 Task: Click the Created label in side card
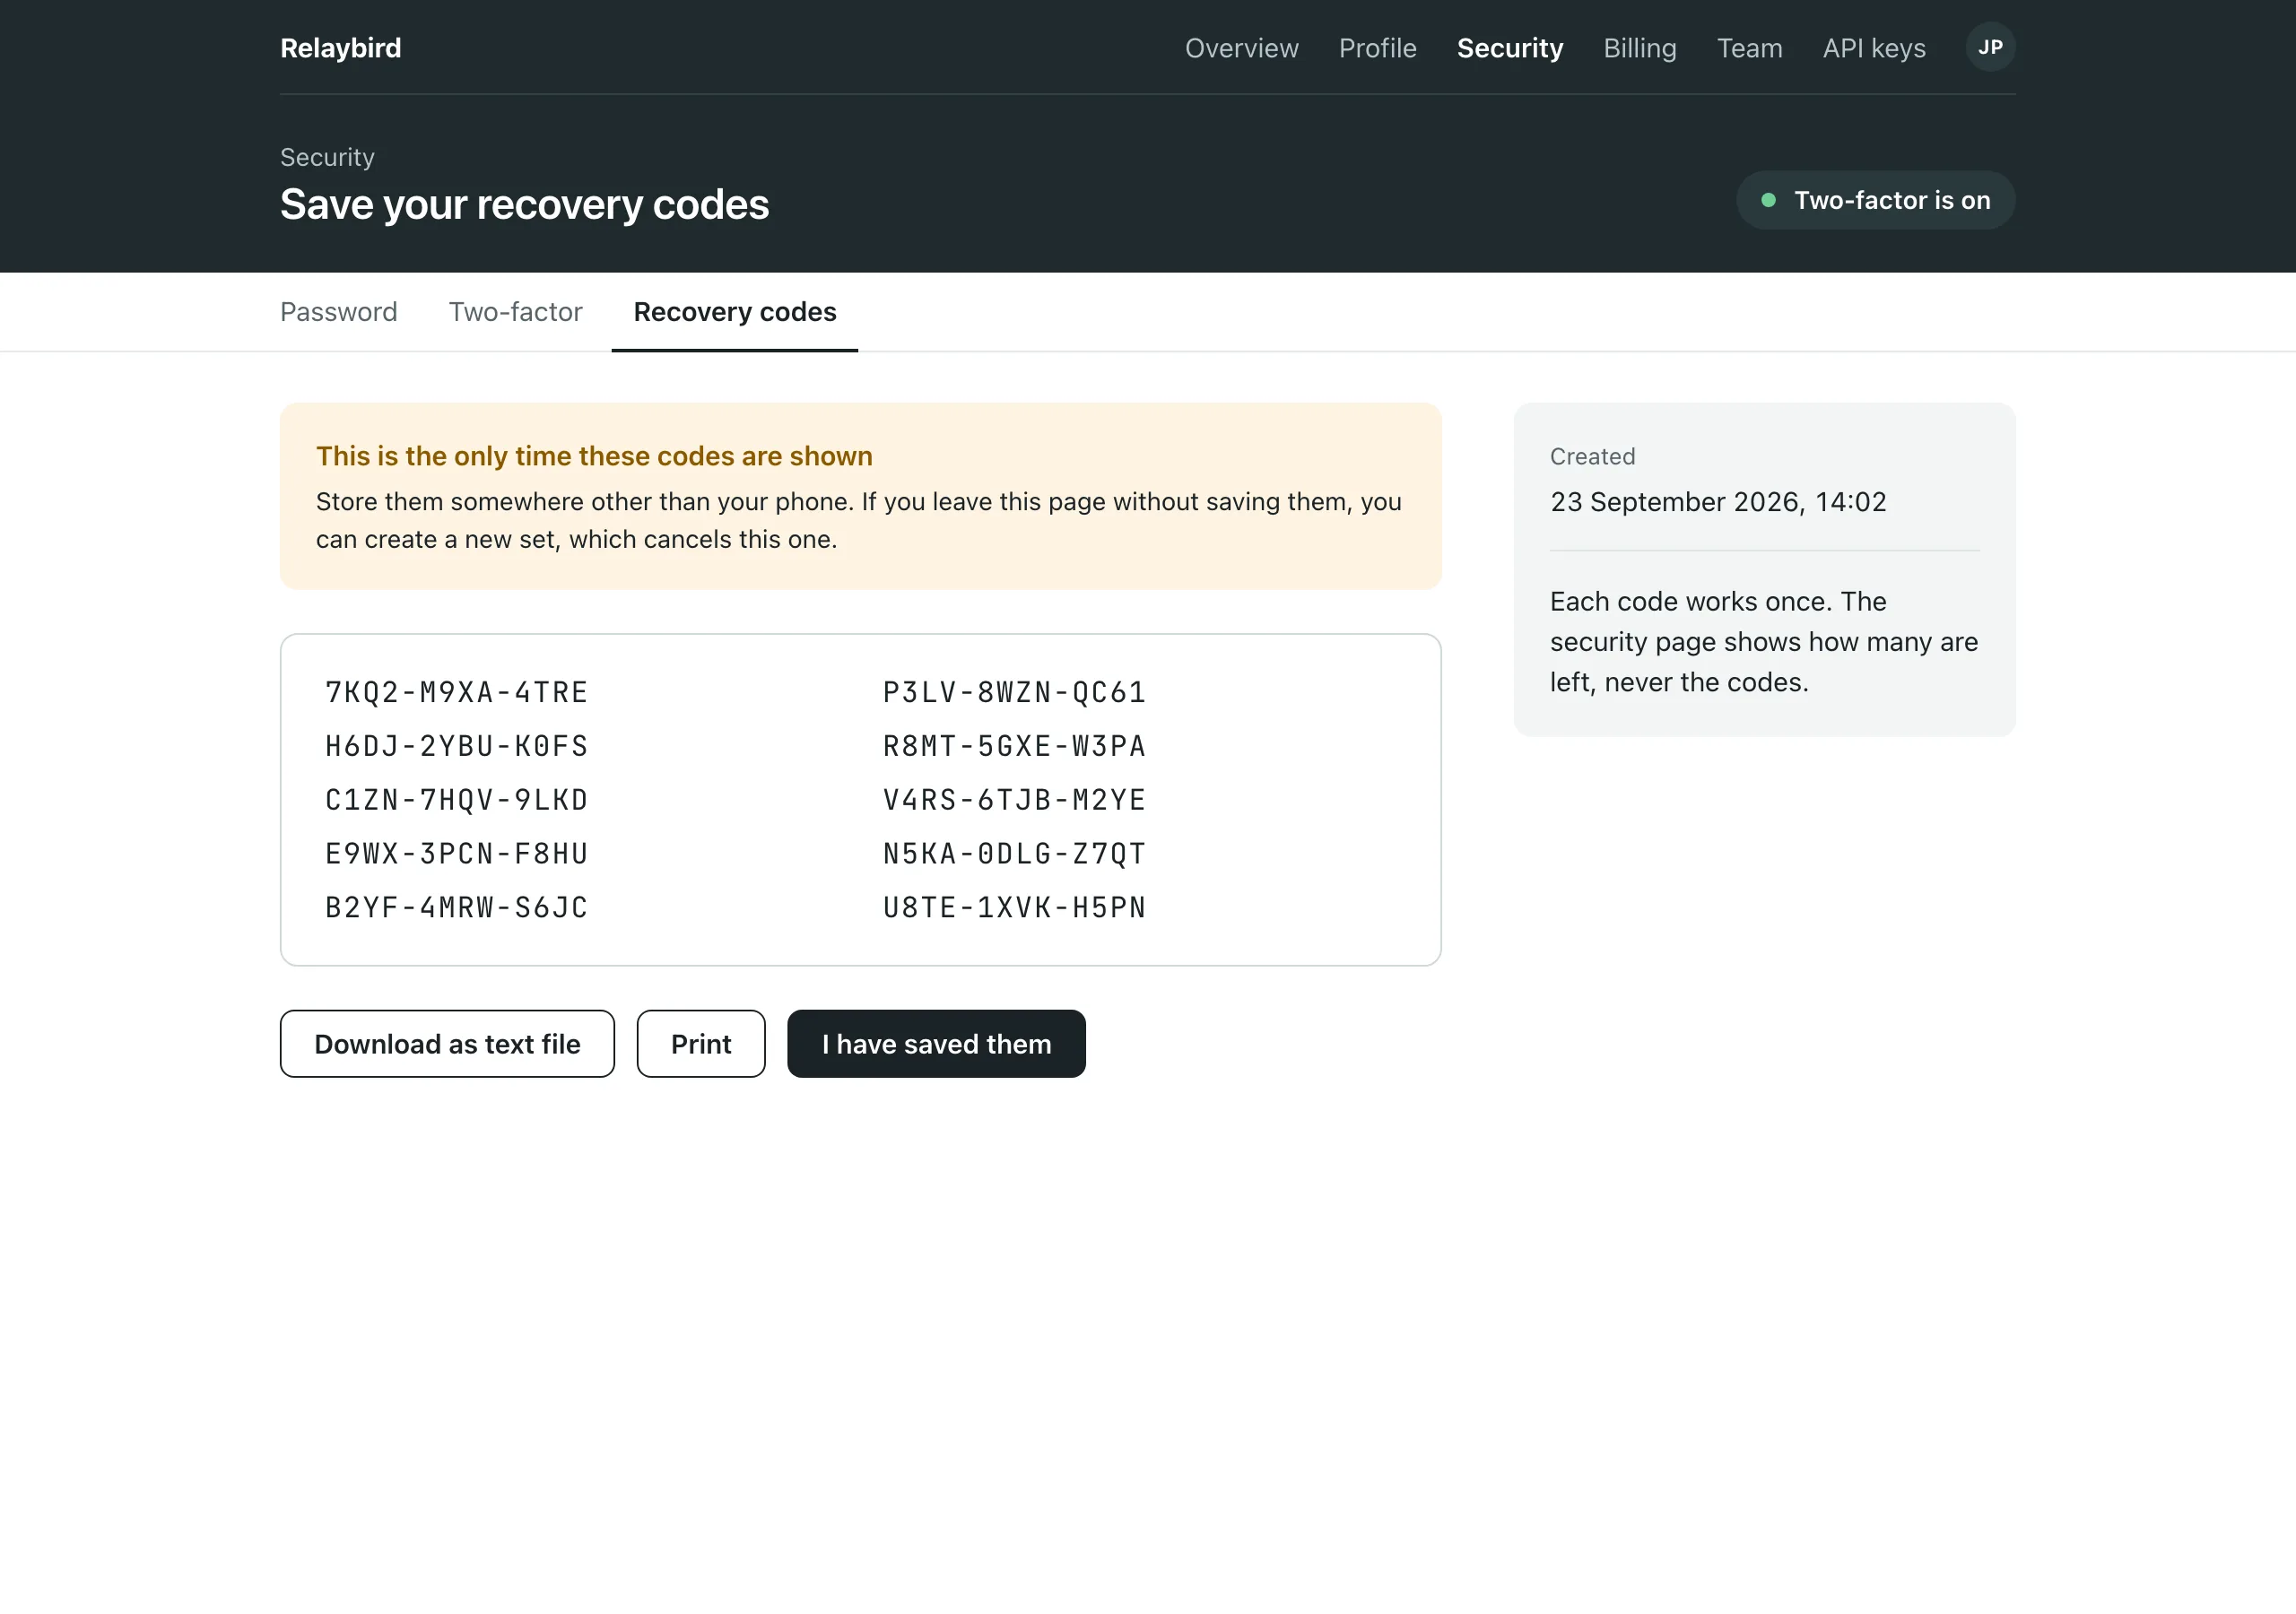(1592, 456)
